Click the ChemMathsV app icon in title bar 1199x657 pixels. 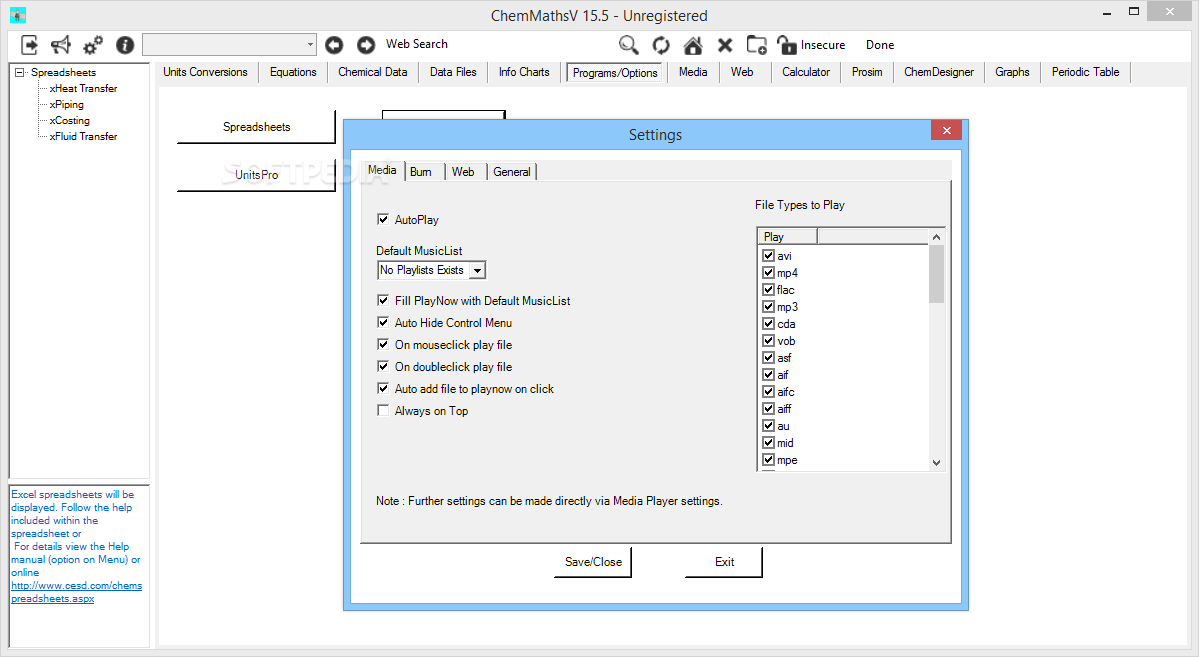(18, 15)
